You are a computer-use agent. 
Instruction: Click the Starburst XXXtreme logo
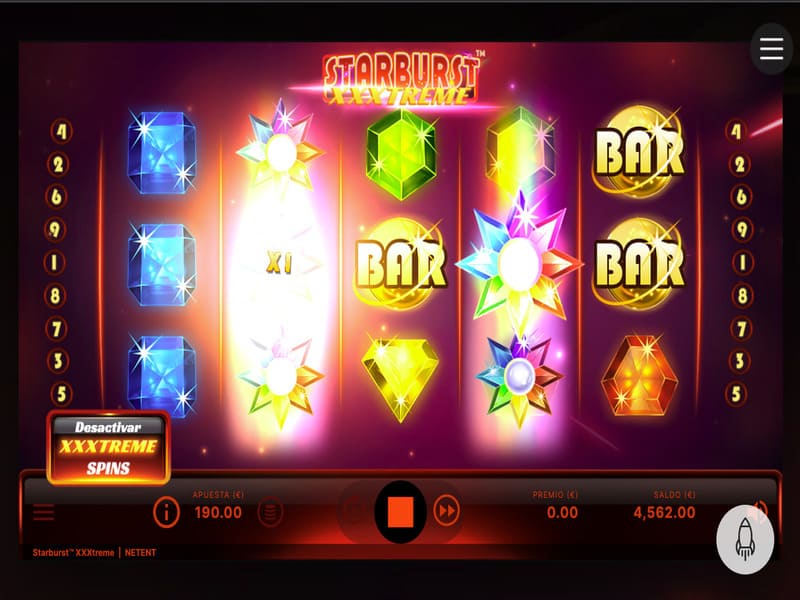click(x=402, y=79)
